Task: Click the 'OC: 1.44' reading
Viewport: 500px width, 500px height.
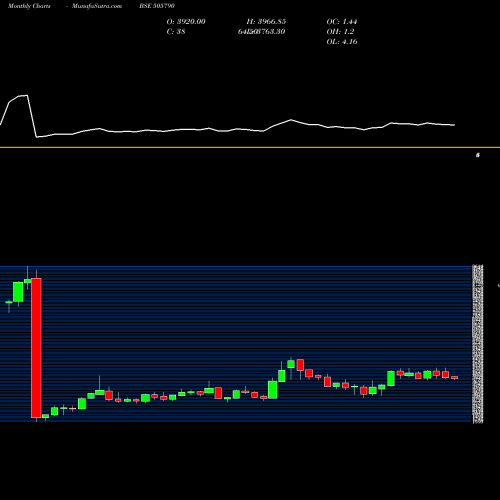Action: [x=342, y=21]
